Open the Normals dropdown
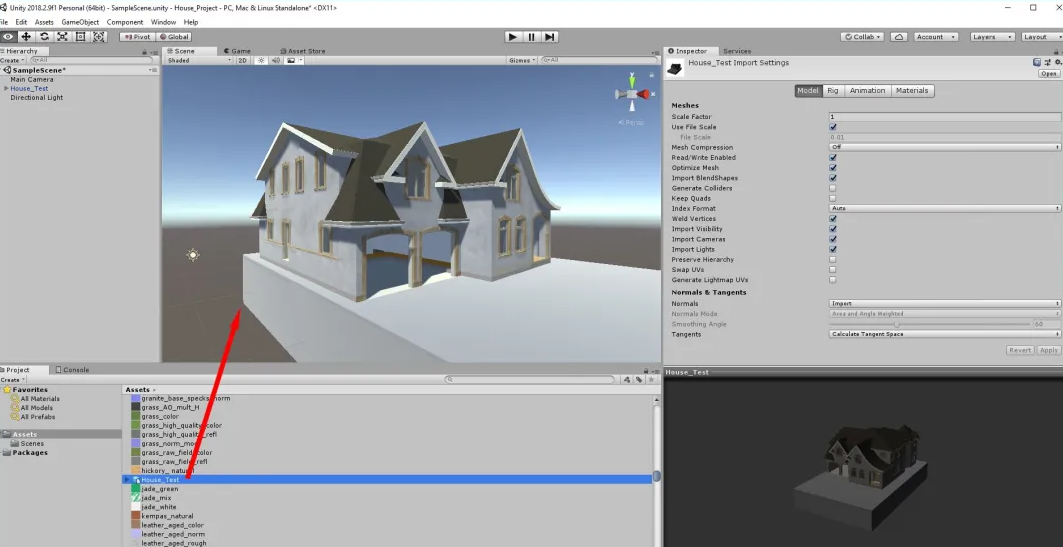Viewport: 1063px width, 547px height. (944, 303)
